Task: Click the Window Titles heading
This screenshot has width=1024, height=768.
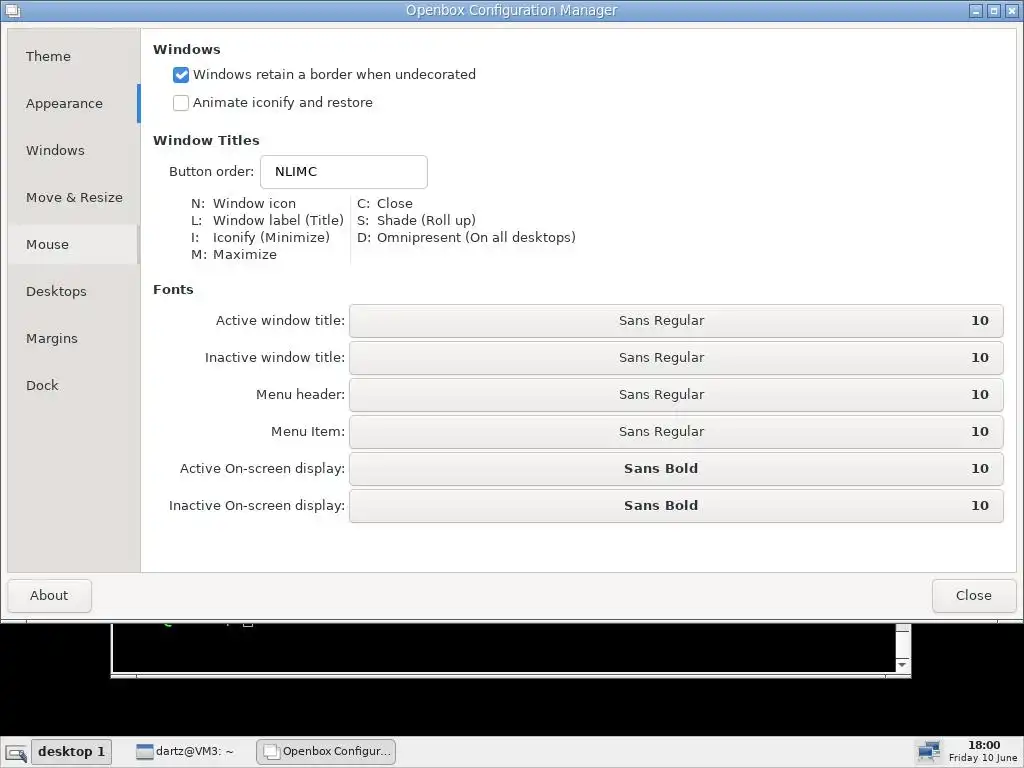Action: click(x=206, y=140)
